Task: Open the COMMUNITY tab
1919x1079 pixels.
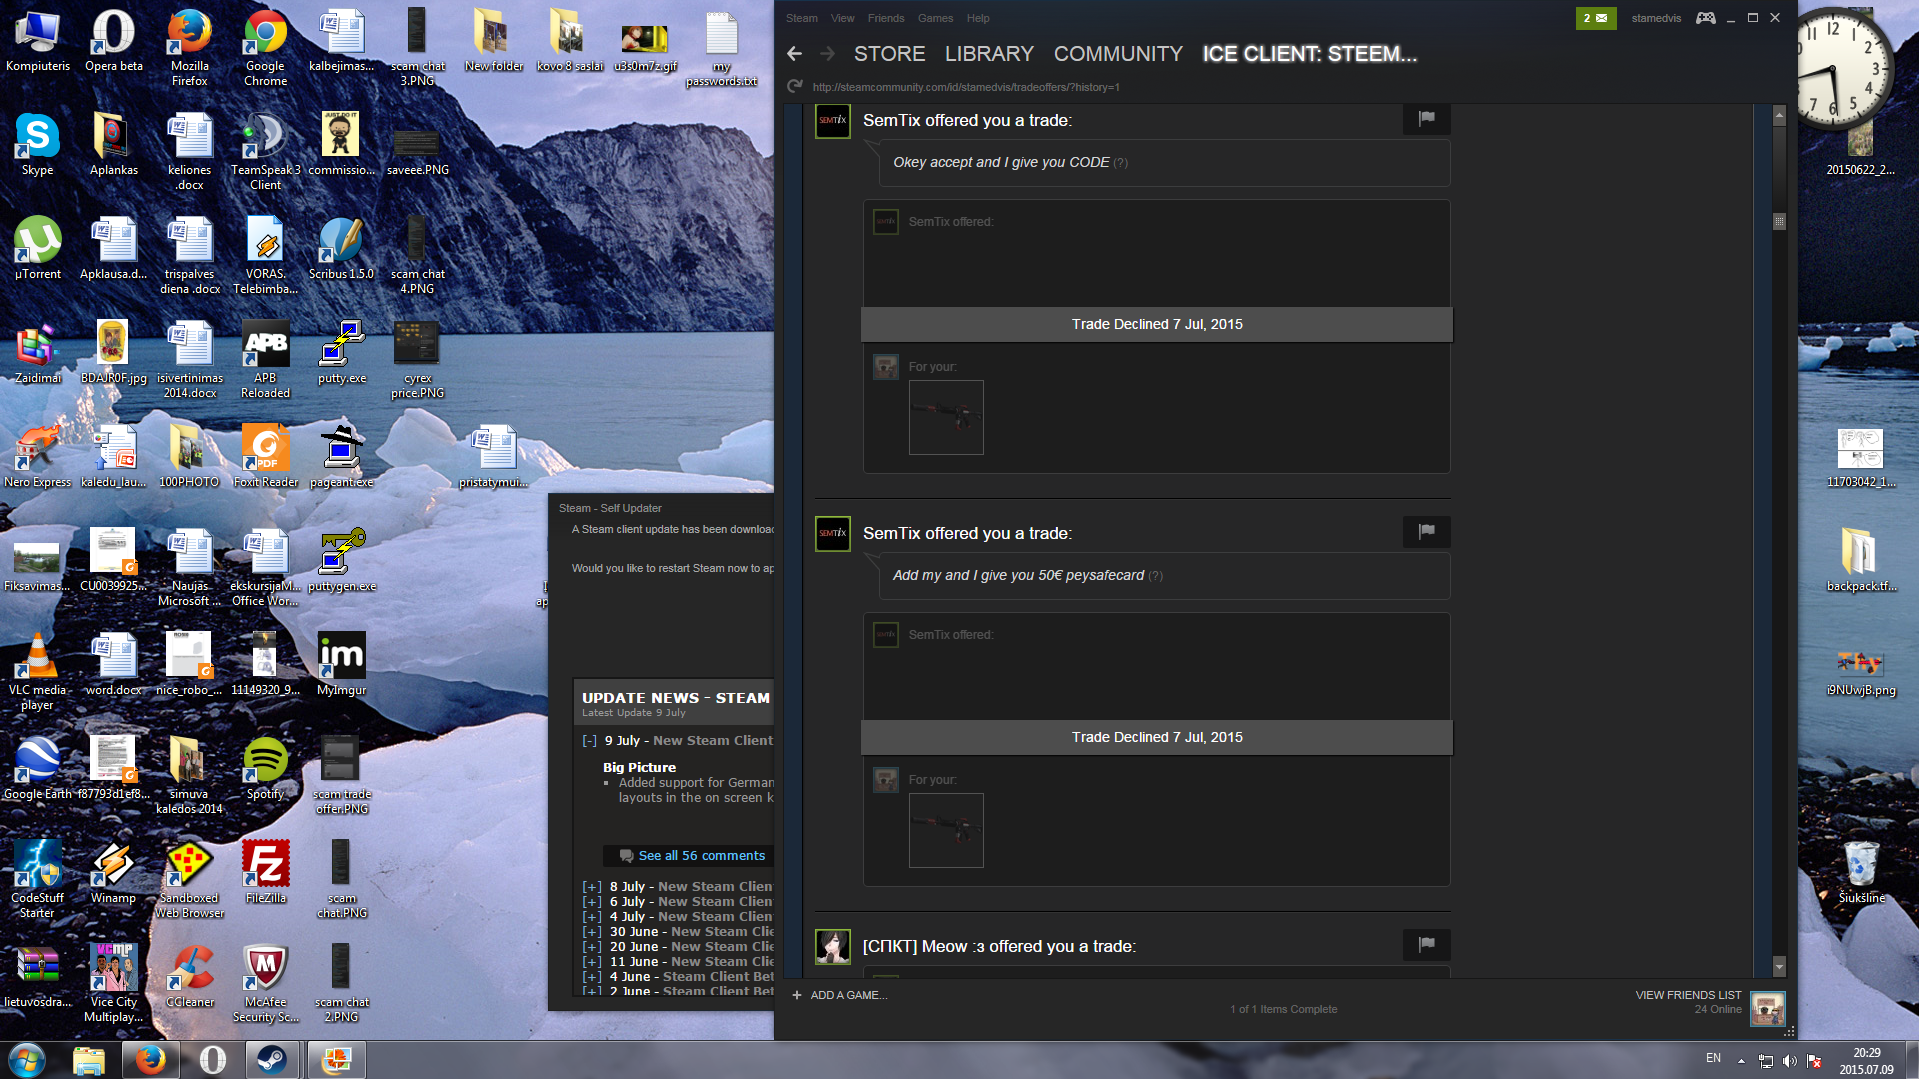Action: pos(1117,54)
